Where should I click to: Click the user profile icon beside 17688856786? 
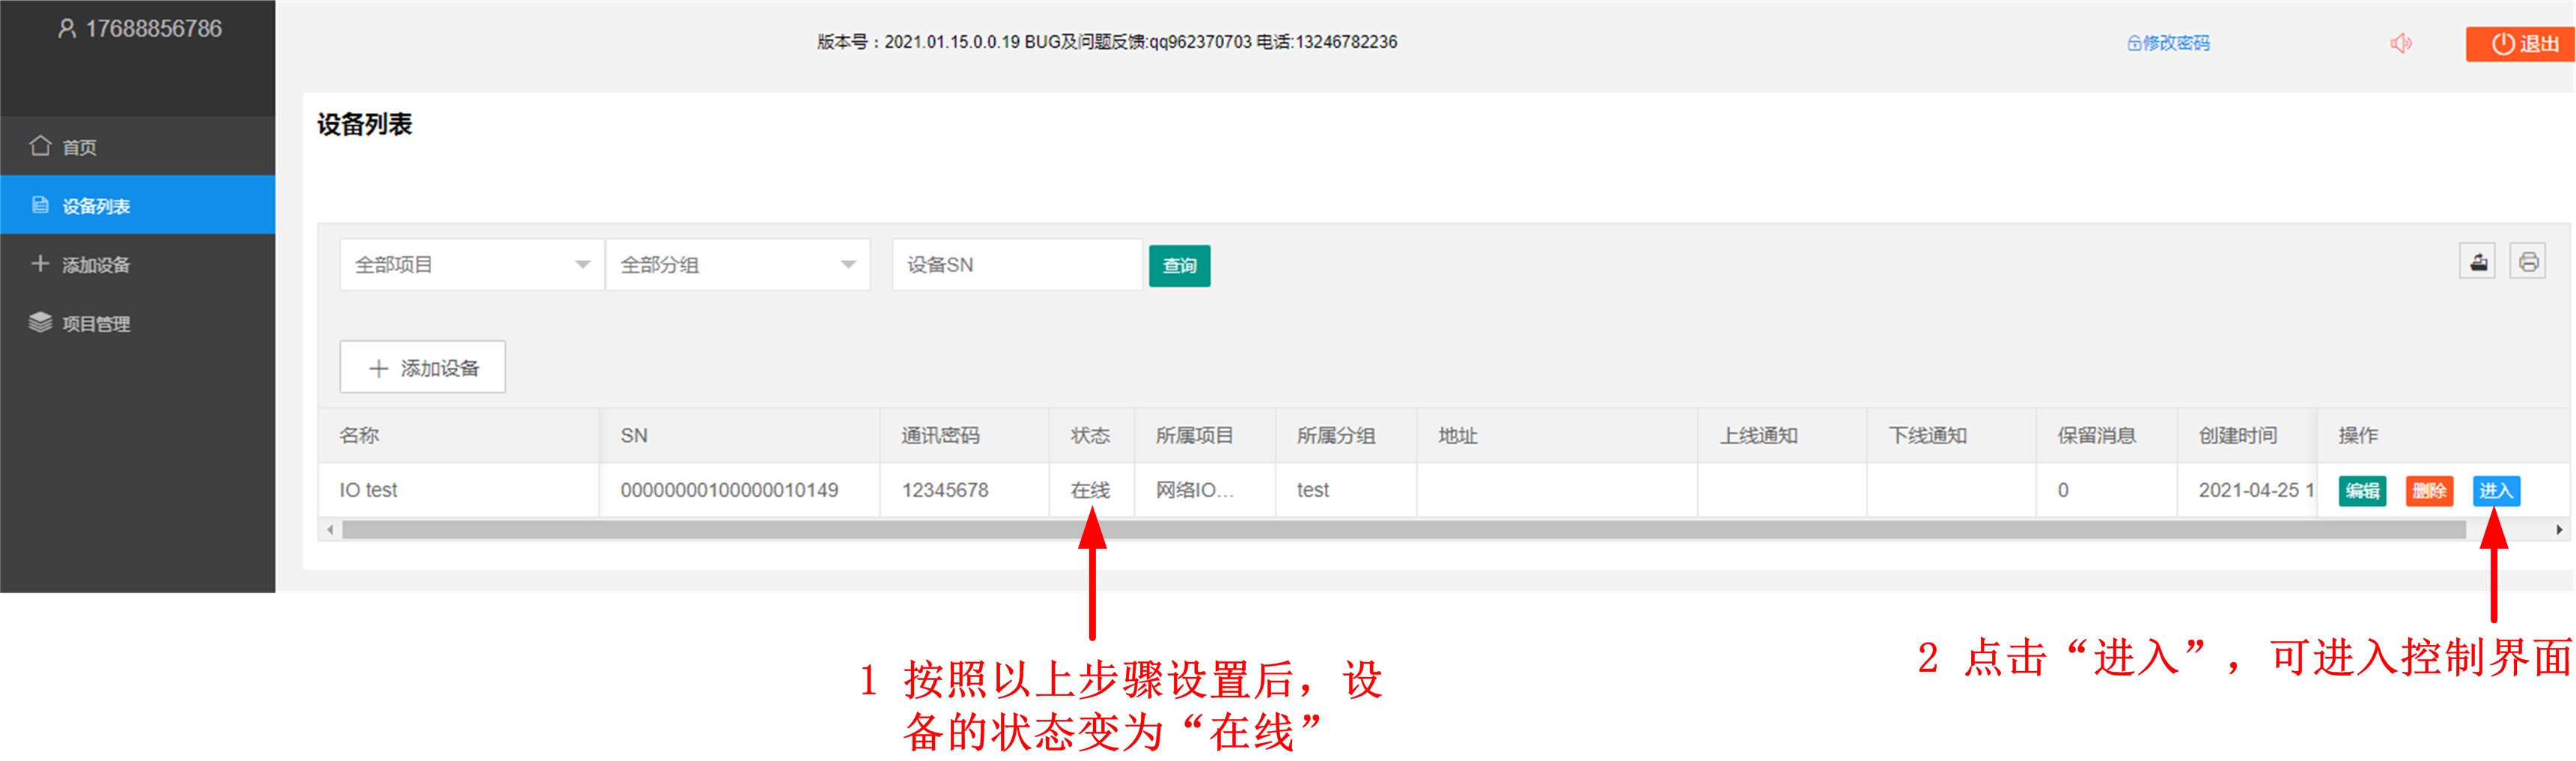pos(67,29)
